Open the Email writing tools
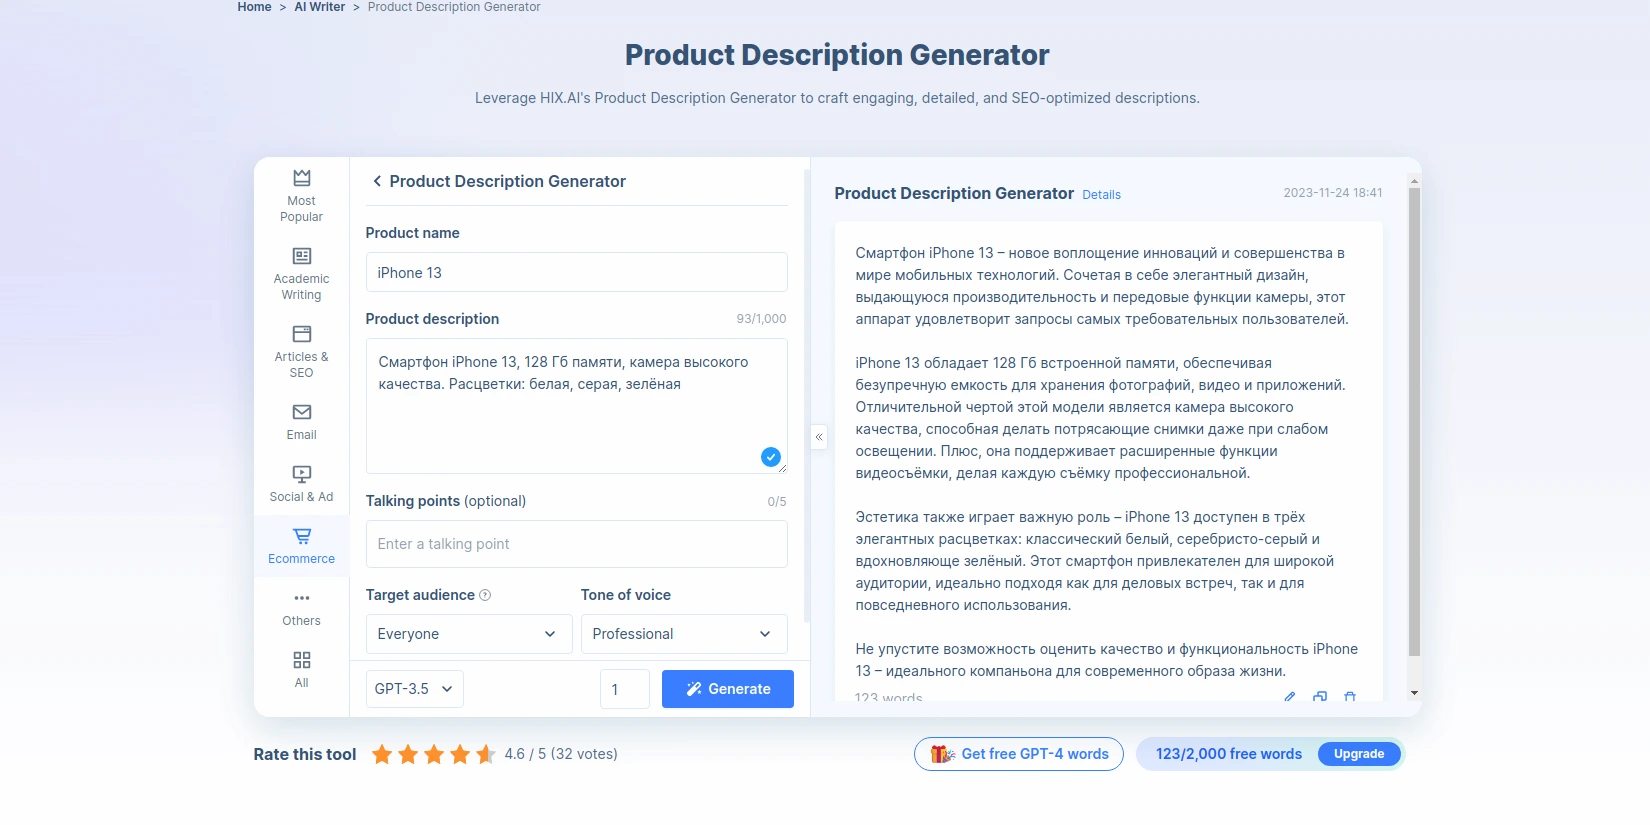Screen dimensions: 1650x825 301,421
